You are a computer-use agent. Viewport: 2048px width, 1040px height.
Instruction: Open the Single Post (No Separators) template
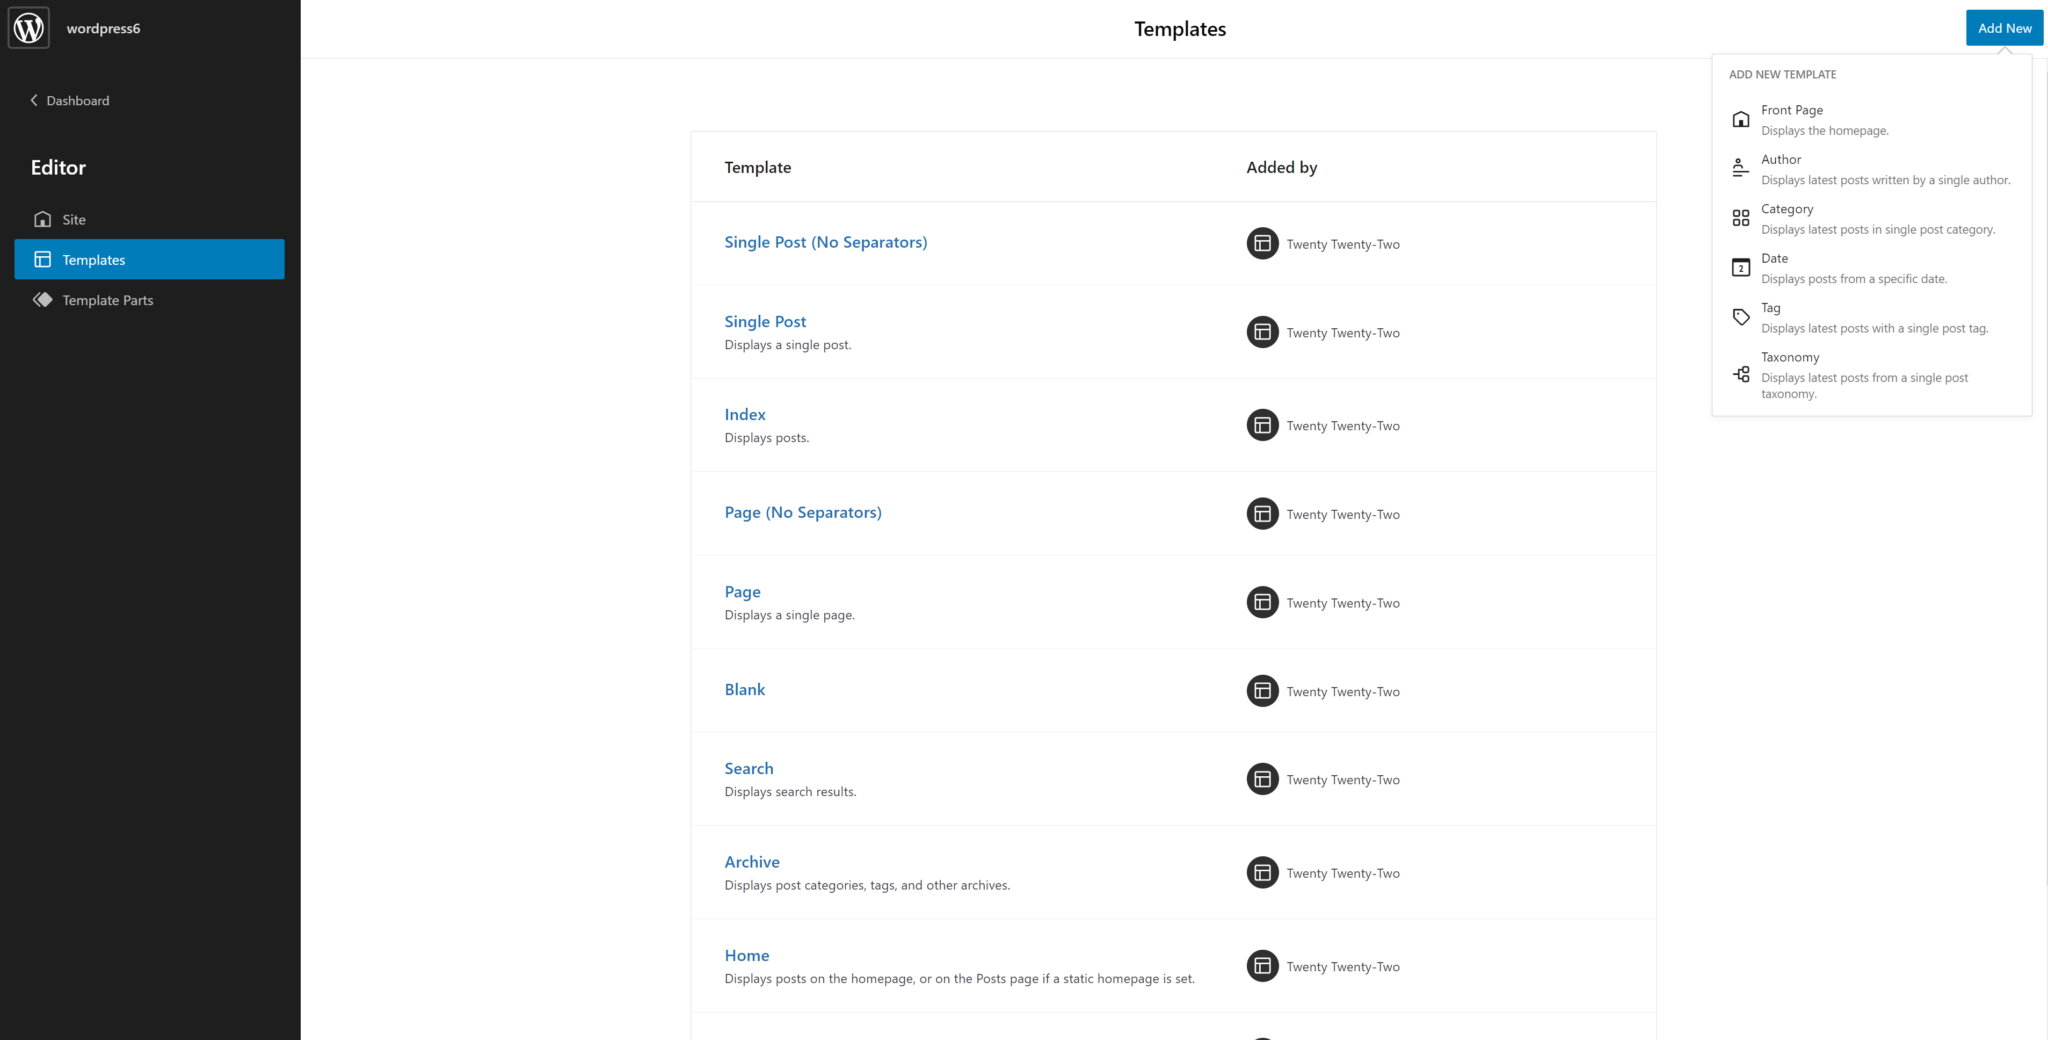pyautogui.click(x=825, y=242)
